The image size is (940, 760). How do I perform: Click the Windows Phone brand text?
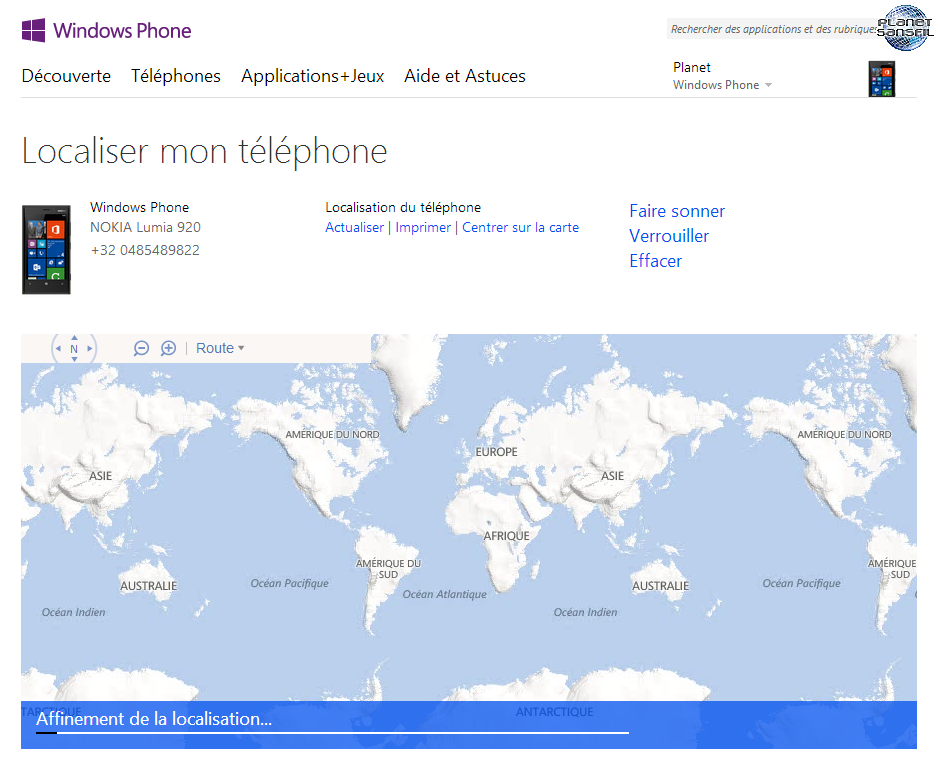[x=122, y=31]
